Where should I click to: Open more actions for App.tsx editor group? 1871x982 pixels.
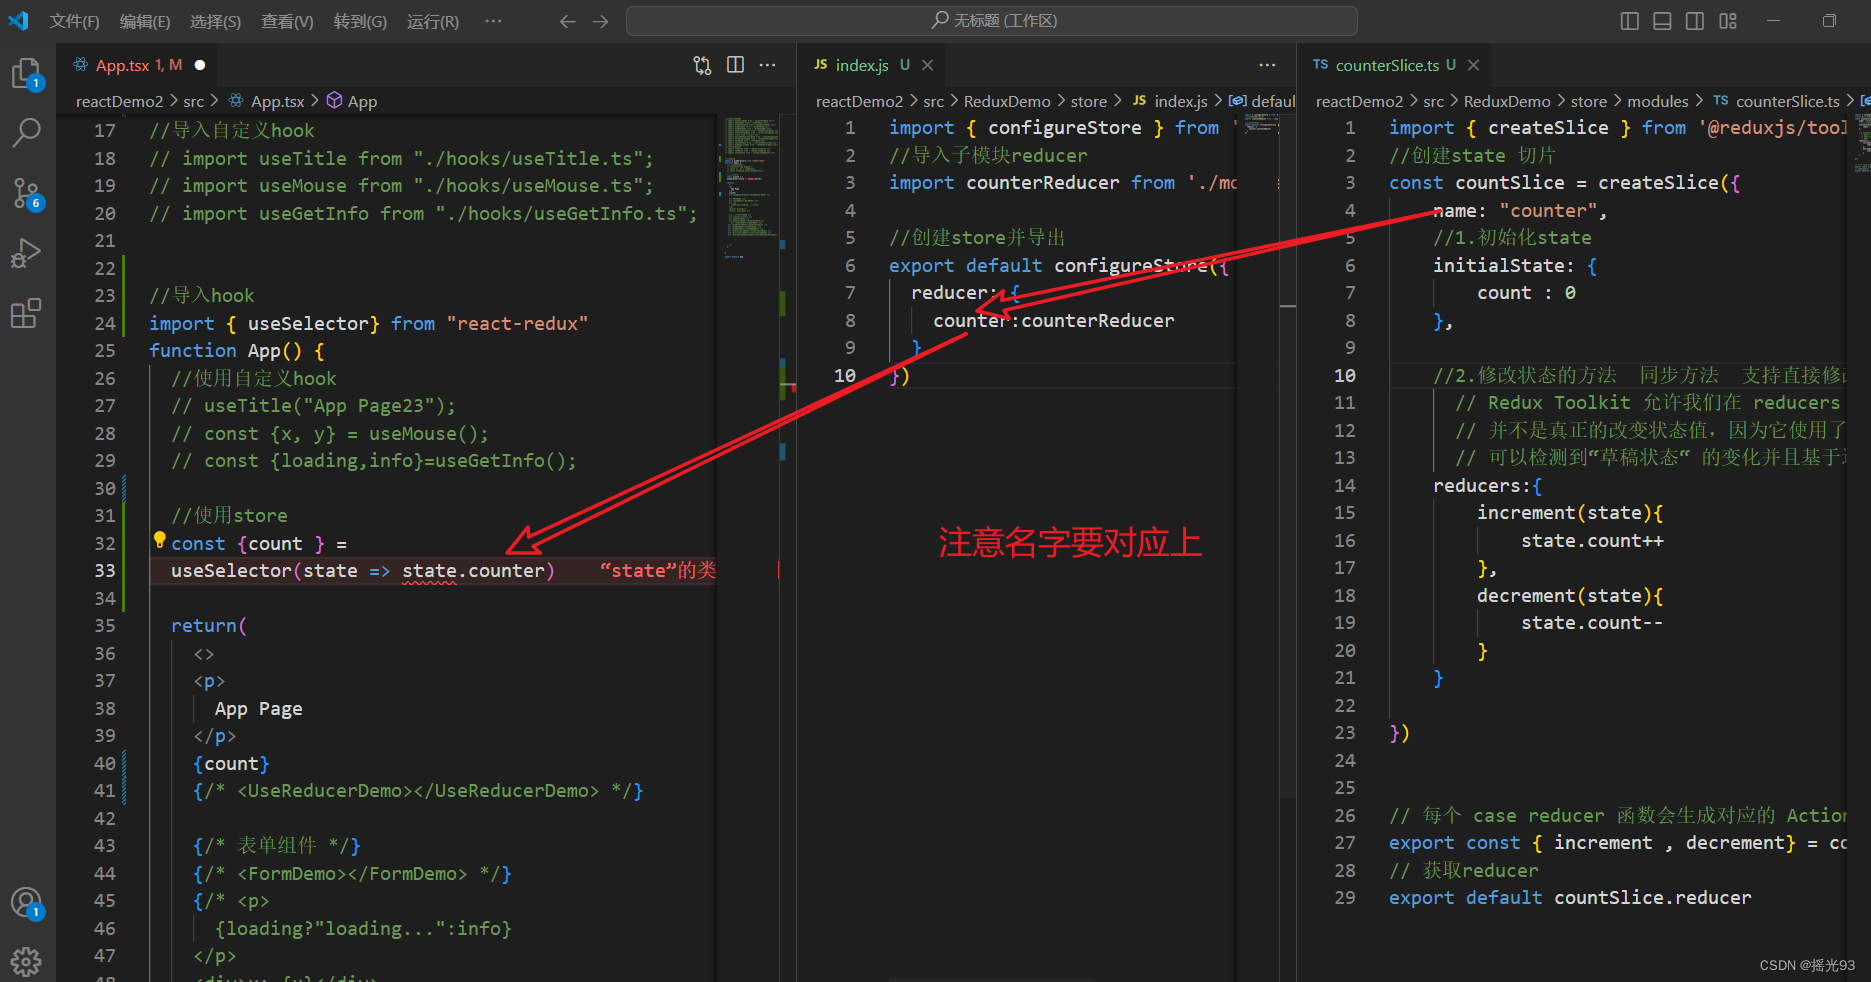click(767, 65)
